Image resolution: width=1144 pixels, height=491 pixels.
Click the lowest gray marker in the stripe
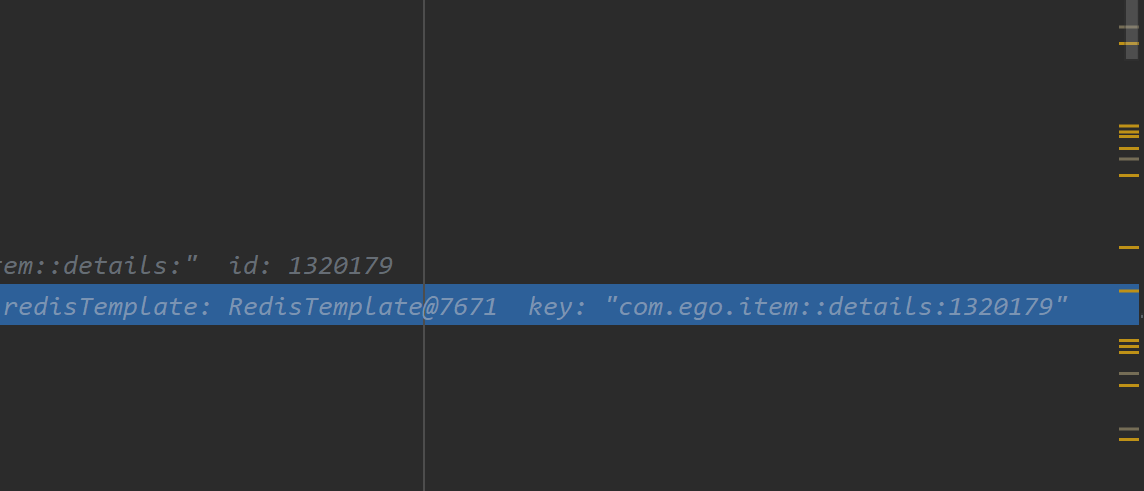click(1129, 429)
